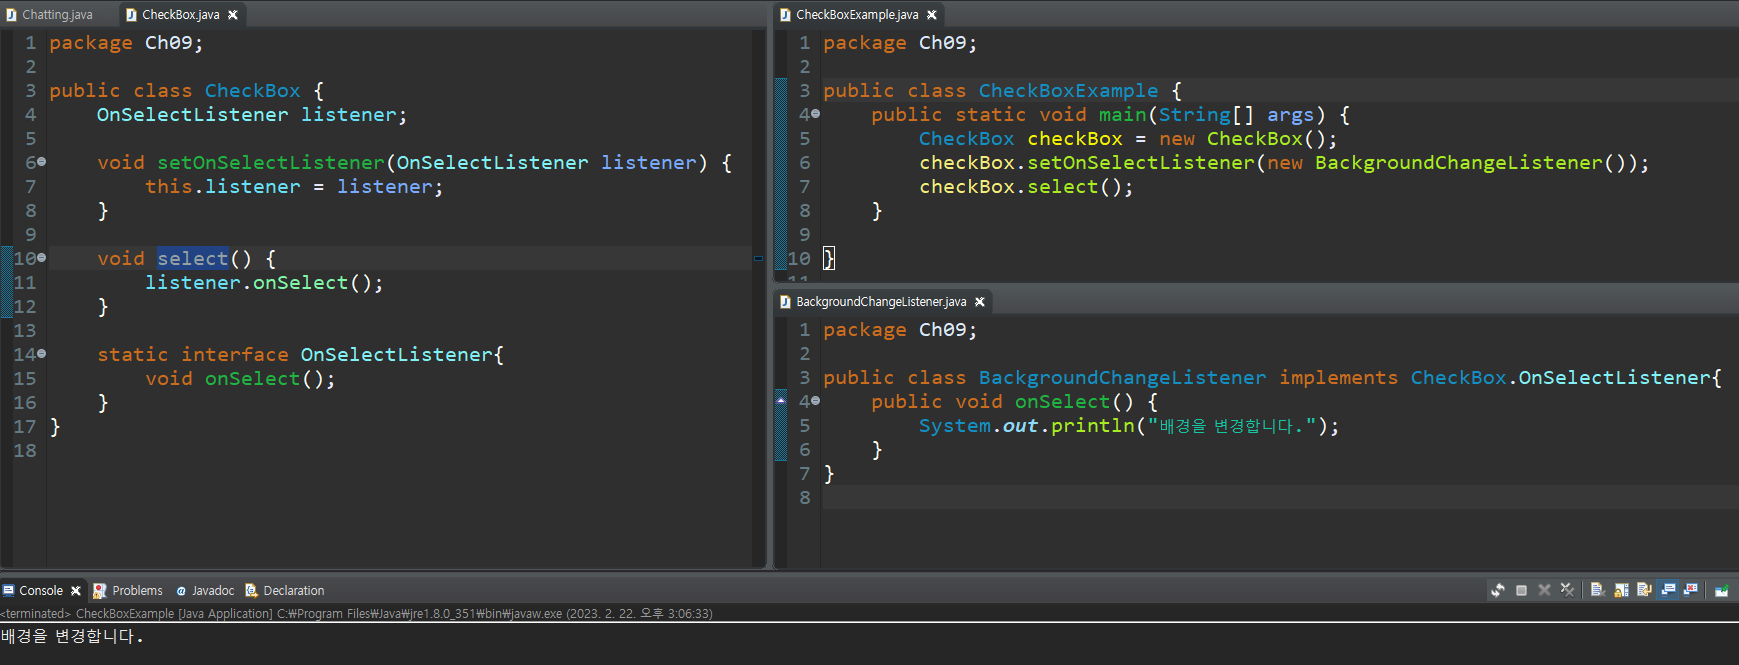Image resolution: width=1739 pixels, height=665 pixels.
Task: Click 'listener.onSelect();' call on line 11
Action: 264,282
